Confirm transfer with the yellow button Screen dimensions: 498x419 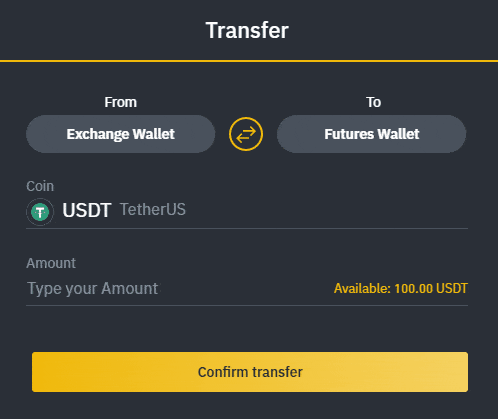click(x=250, y=372)
